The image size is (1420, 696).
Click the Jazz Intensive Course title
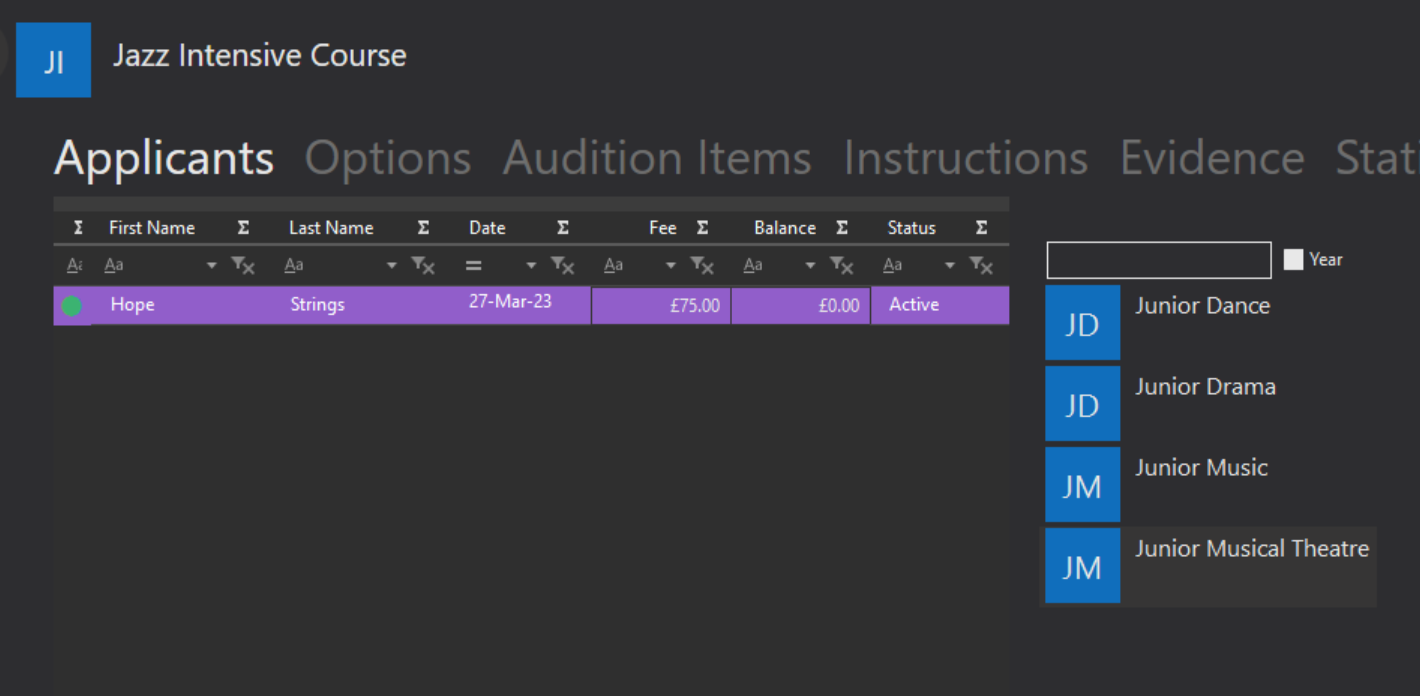[x=260, y=56]
